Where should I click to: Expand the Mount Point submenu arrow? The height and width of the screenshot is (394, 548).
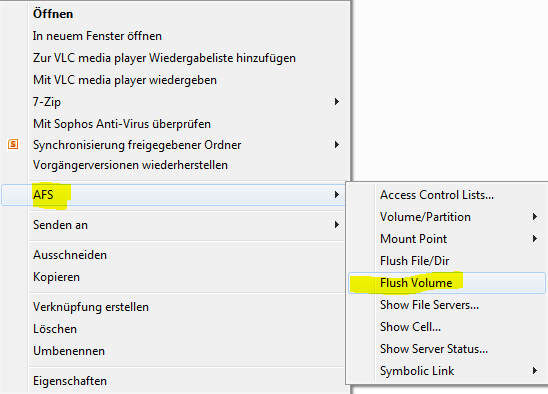(535, 238)
